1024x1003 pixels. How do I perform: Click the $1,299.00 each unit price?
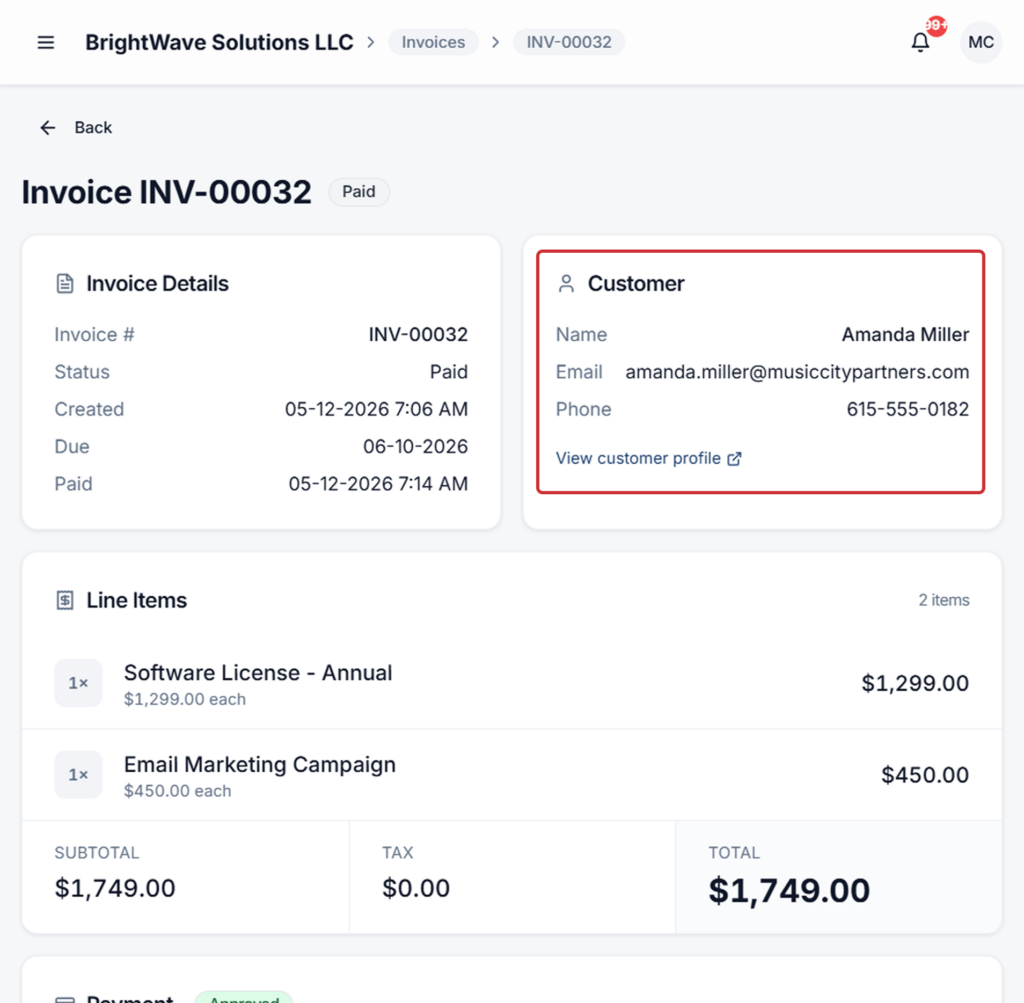pyautogui.click(x=185, y=699)
